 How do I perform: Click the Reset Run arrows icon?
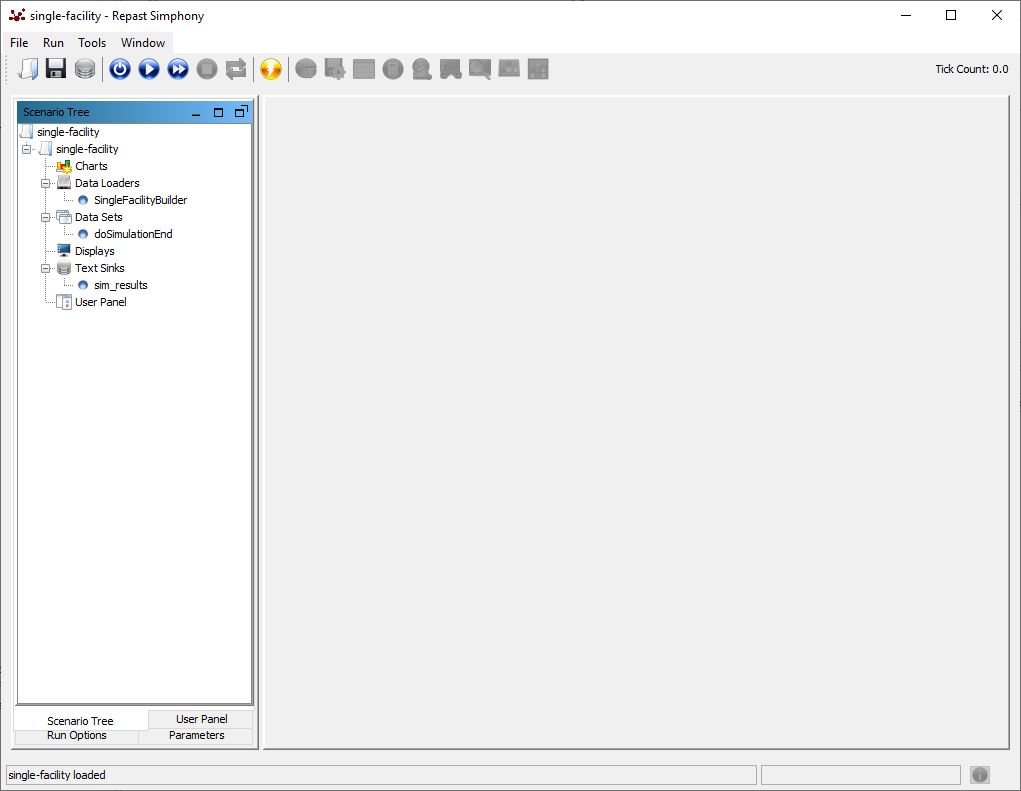pos(236,69)
